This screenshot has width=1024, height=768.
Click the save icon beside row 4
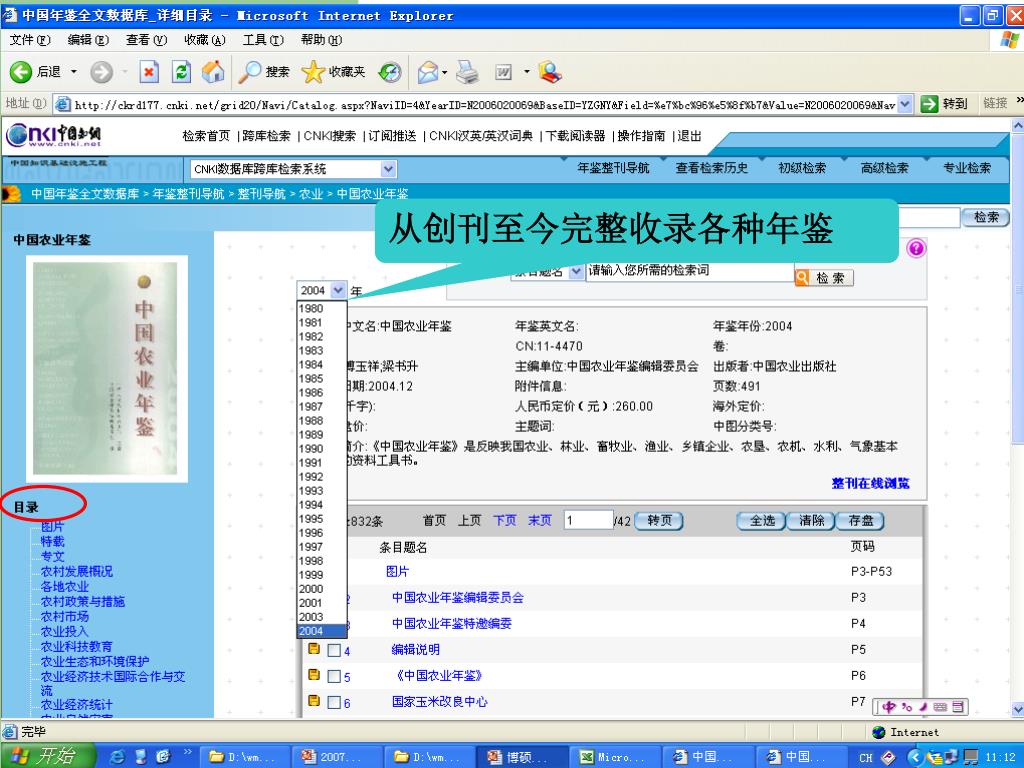pyautogui.click(x=314, y=649)
